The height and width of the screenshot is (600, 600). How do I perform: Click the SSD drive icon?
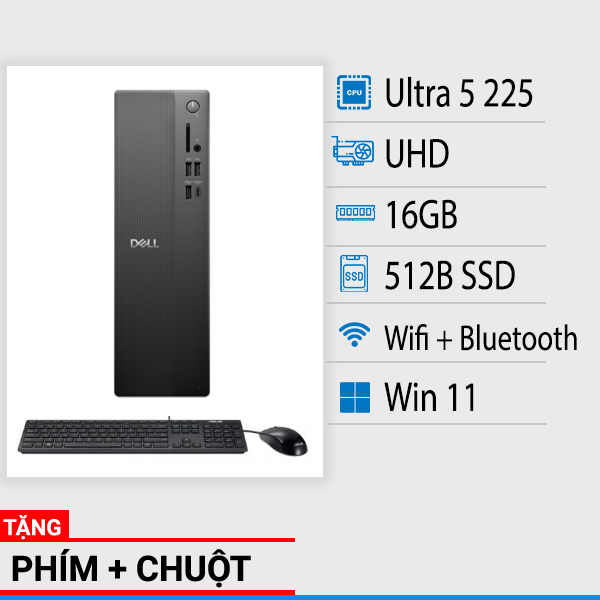pos(354,274)
